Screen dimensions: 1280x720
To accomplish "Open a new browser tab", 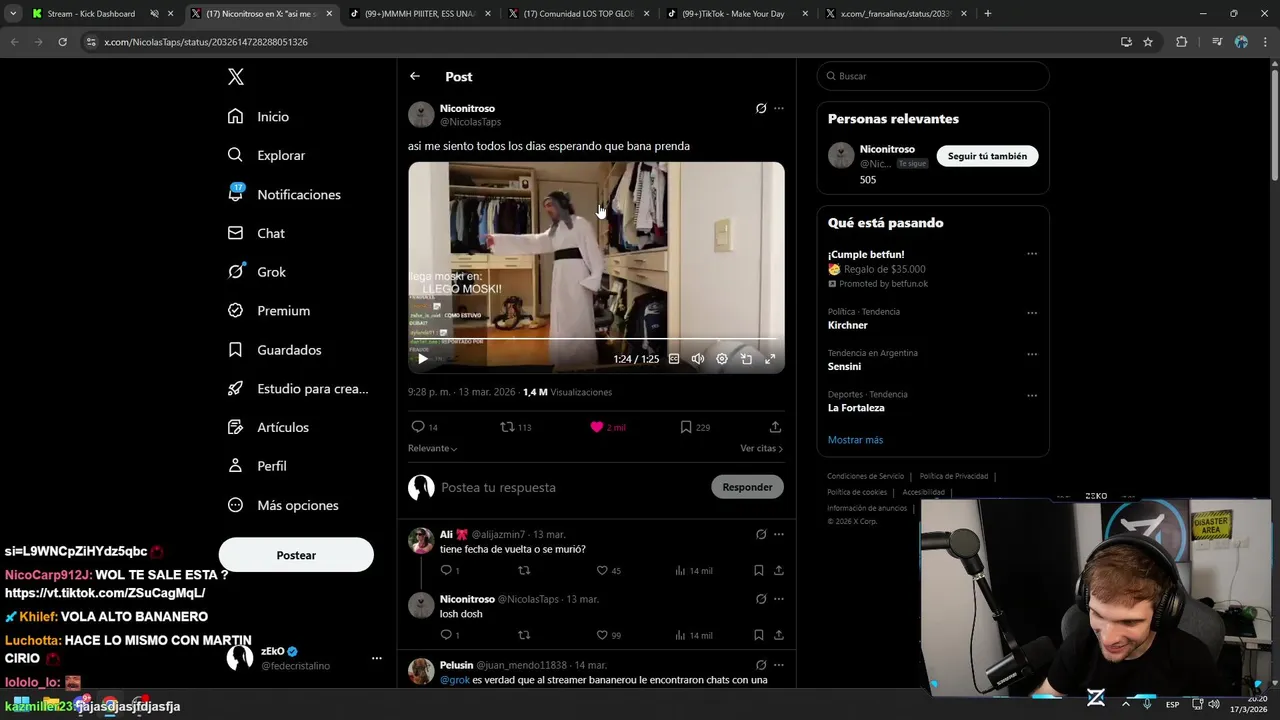I will [x=988, y=14].
